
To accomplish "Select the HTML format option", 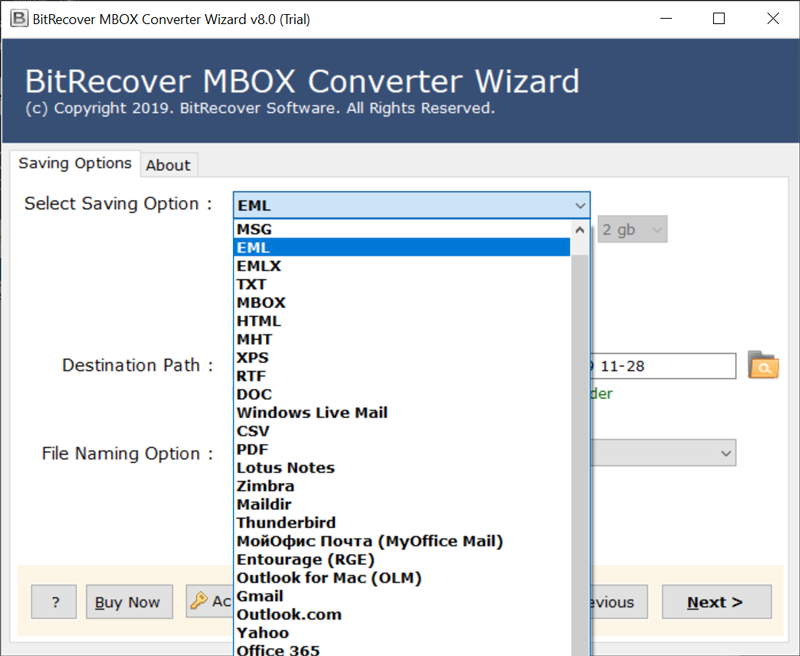I will [402, 321].
